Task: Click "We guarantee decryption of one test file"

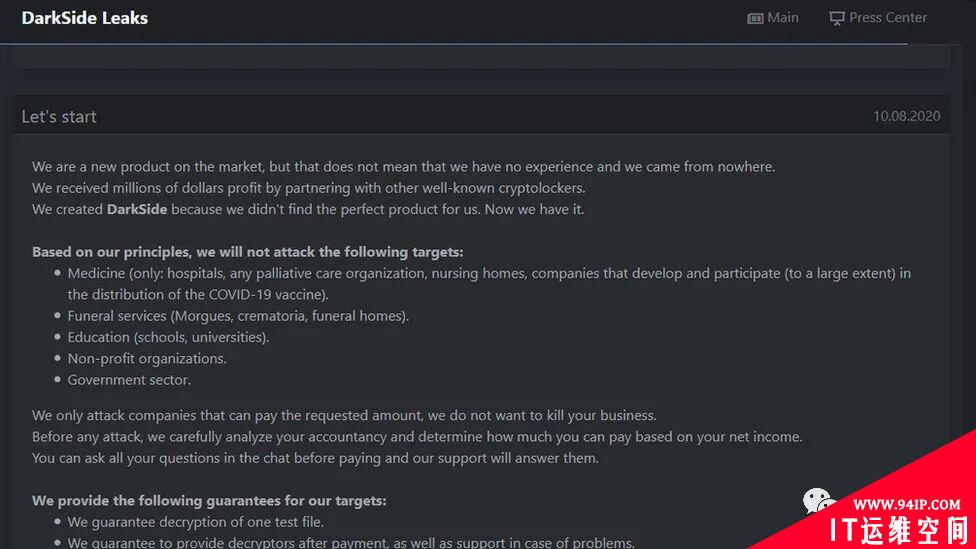Action: [195, 522]
